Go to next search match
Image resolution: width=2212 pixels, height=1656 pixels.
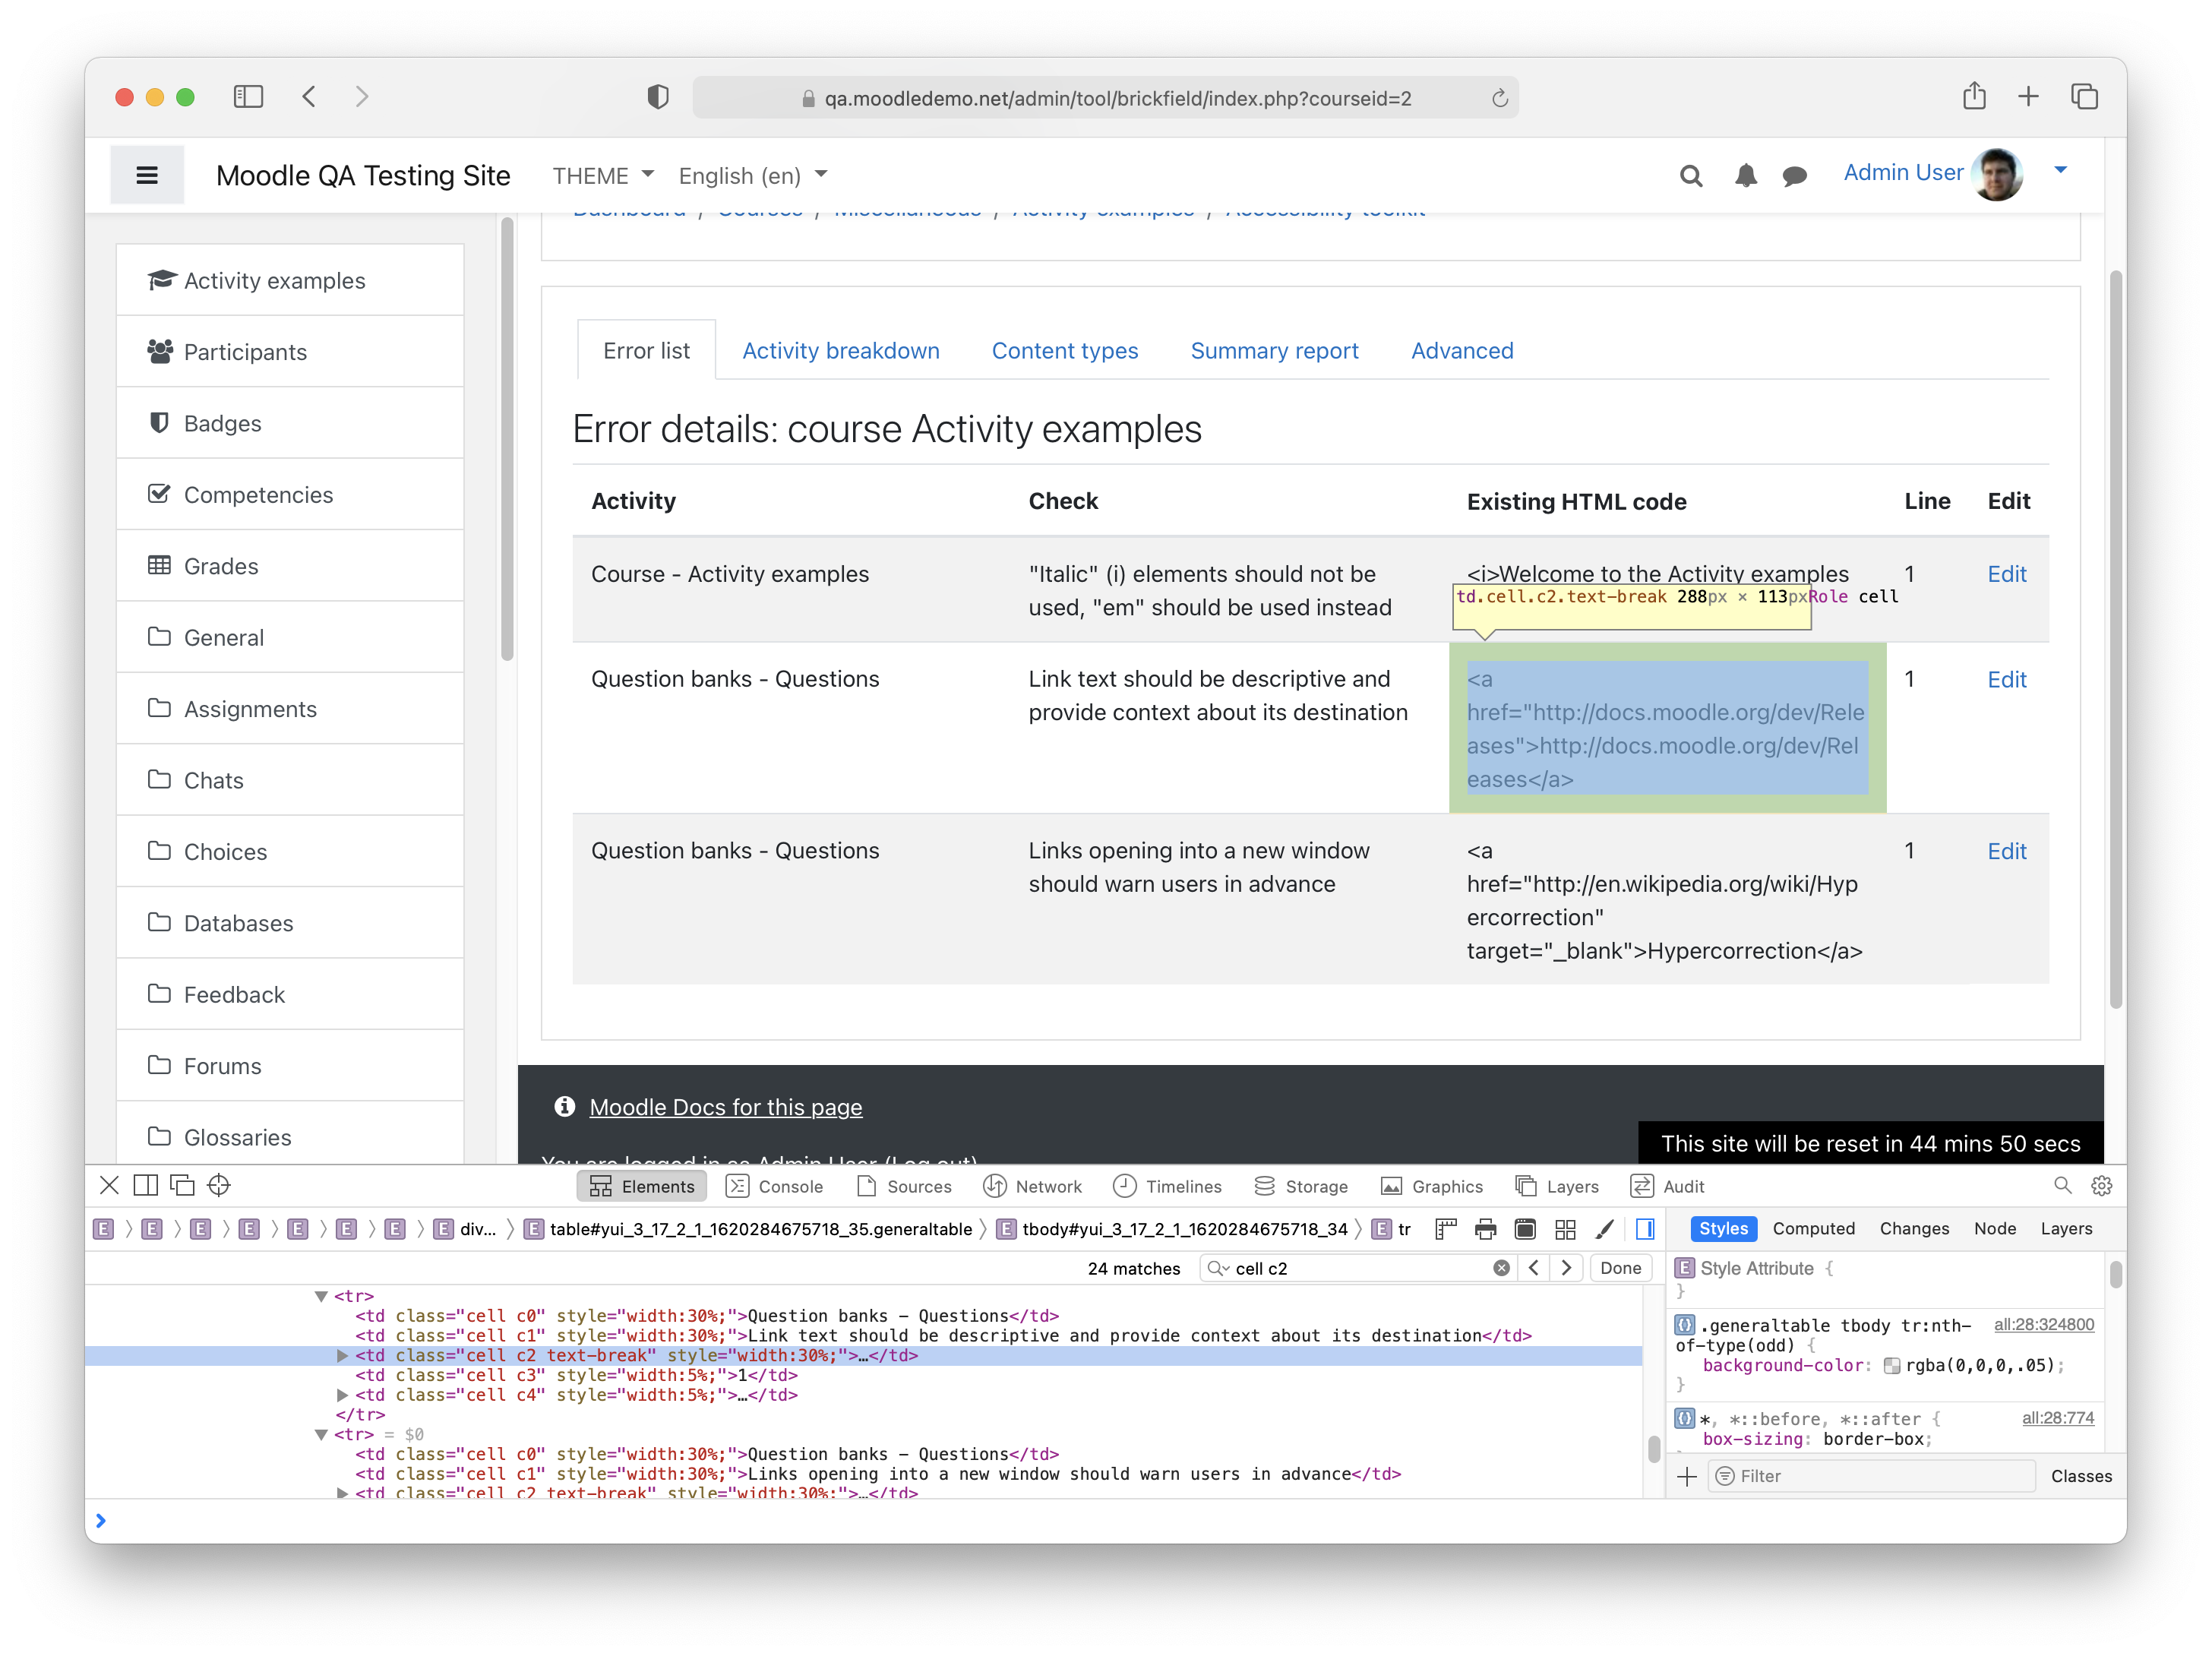click(x=1567, y=1268)
